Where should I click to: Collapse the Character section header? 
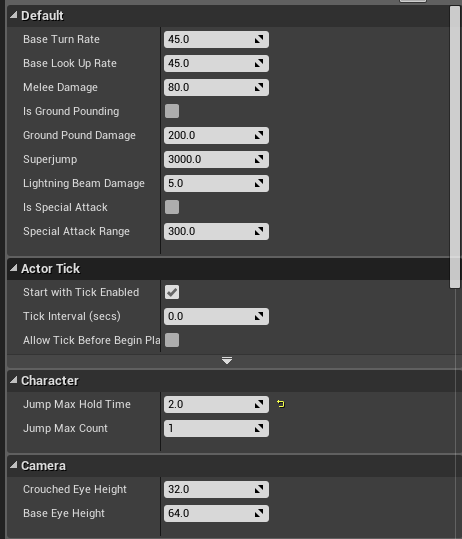point(14,380)
